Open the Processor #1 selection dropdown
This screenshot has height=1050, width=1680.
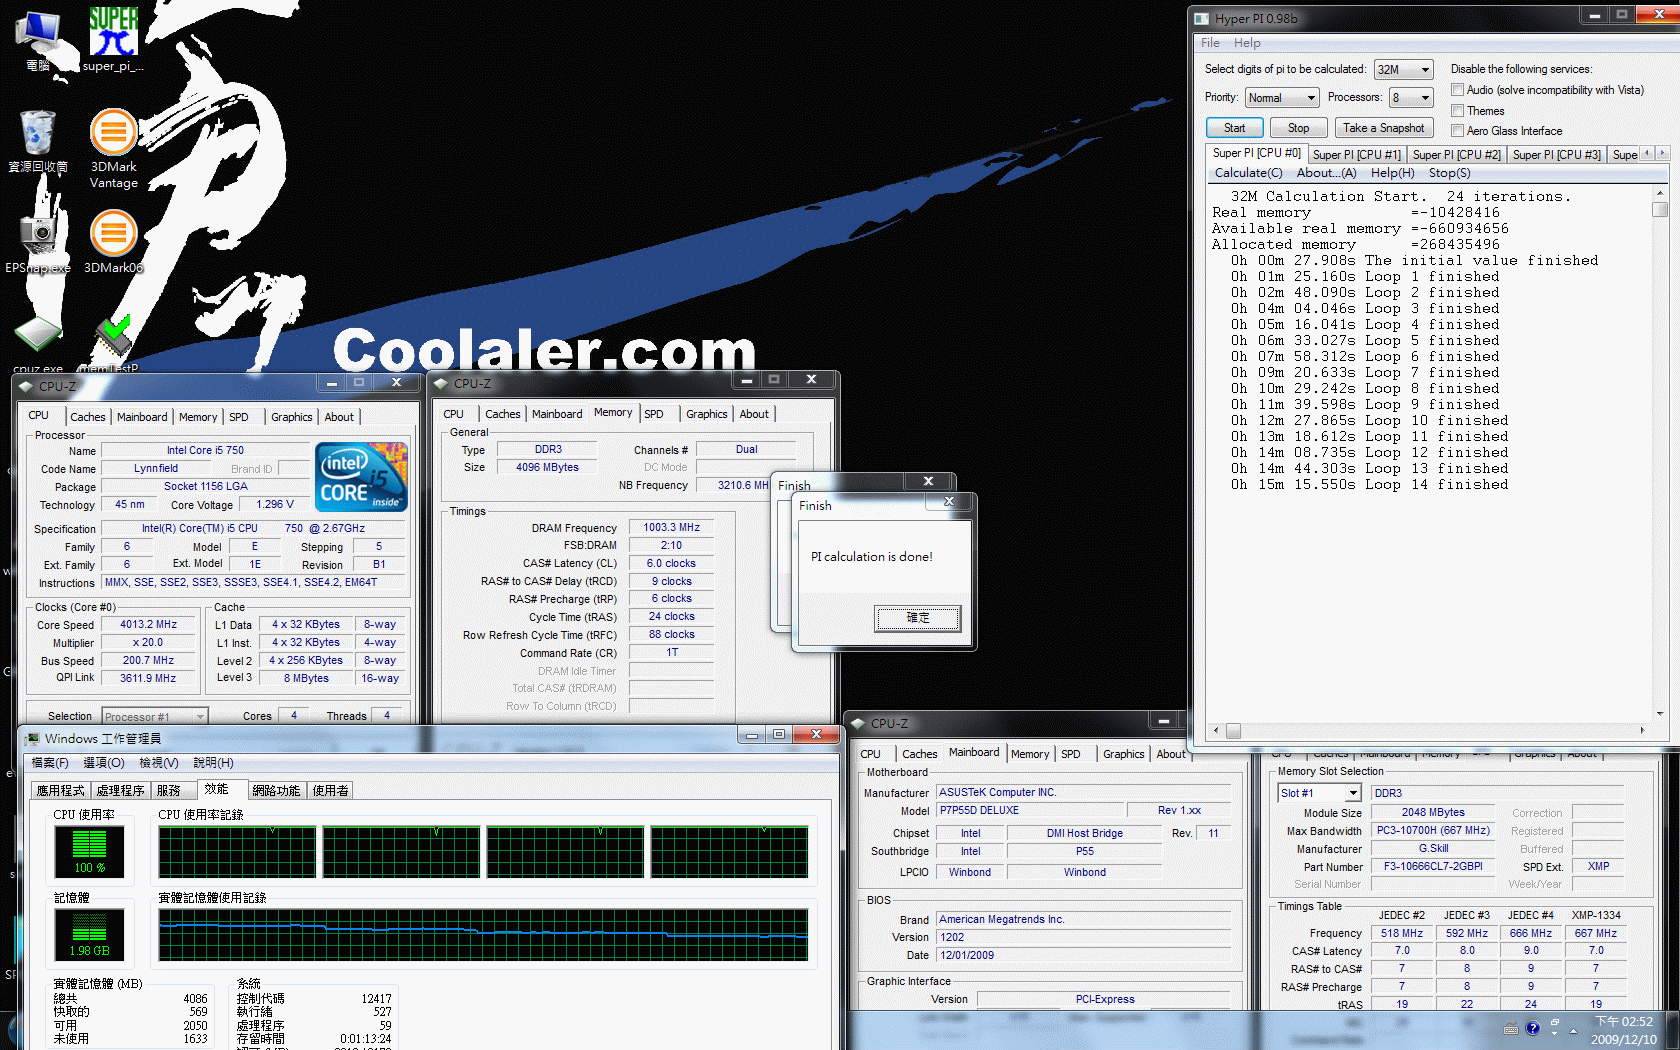point(154,716)
